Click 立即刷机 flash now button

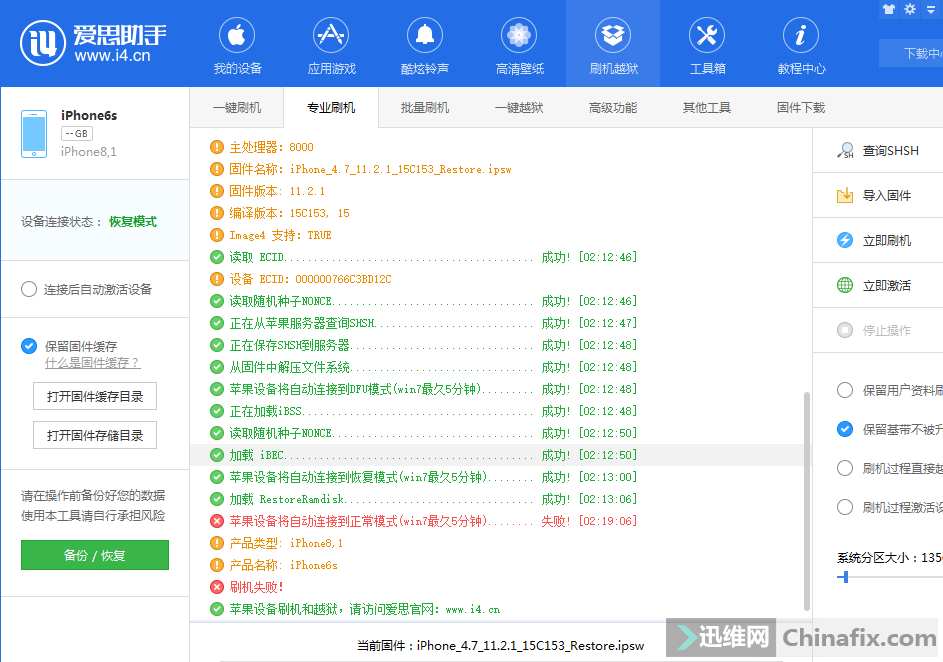[x=886, y=241]
